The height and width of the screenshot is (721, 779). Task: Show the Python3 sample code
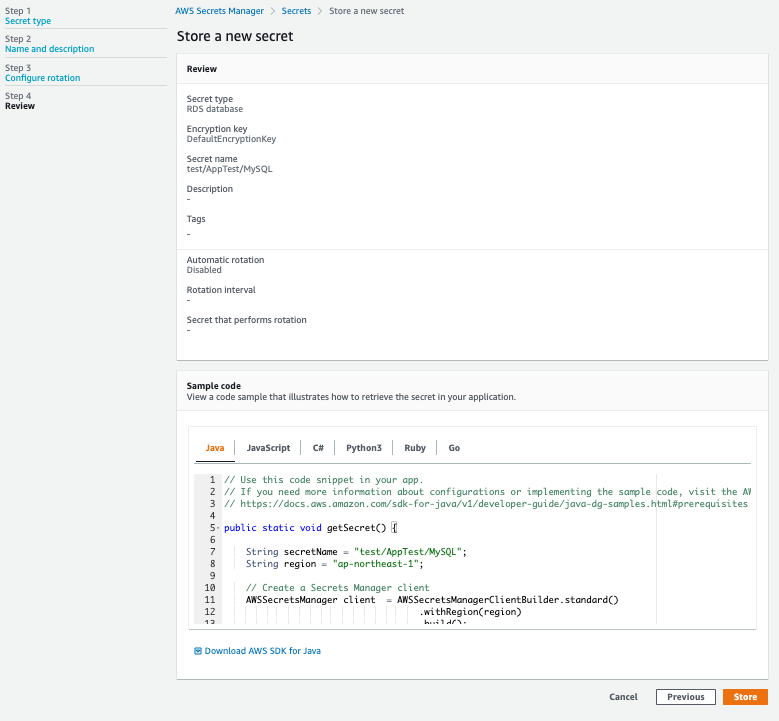click(364, 448)
